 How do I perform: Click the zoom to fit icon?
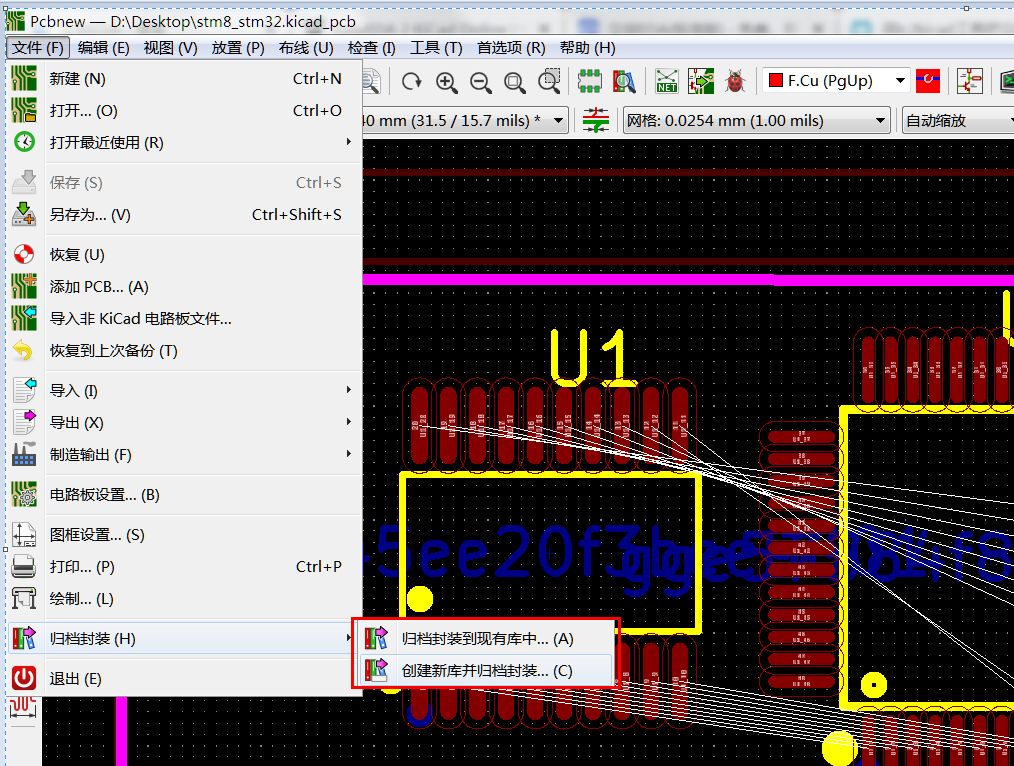tap(515, 81)
